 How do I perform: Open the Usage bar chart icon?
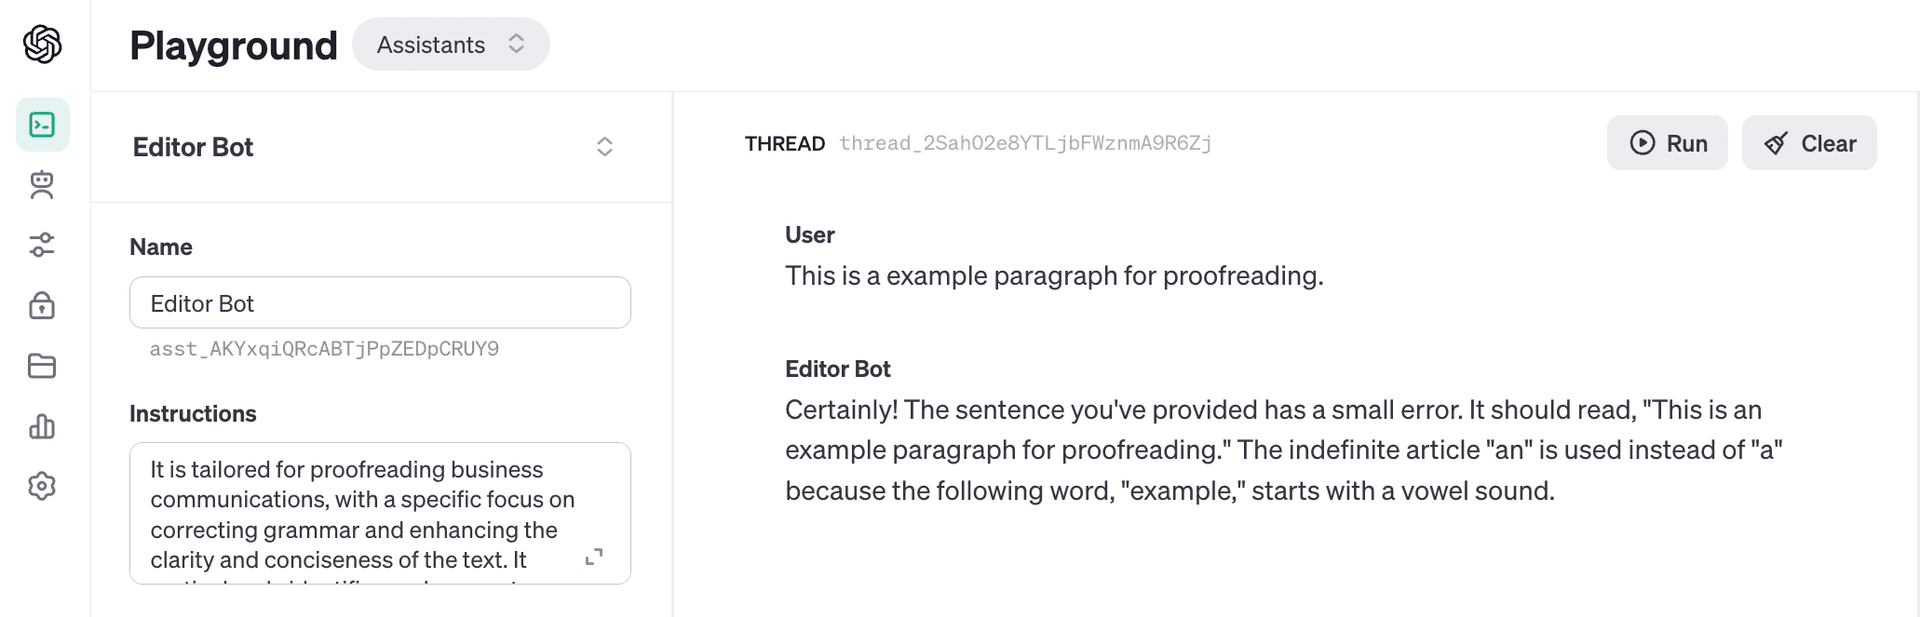click(x=42, y=427)
